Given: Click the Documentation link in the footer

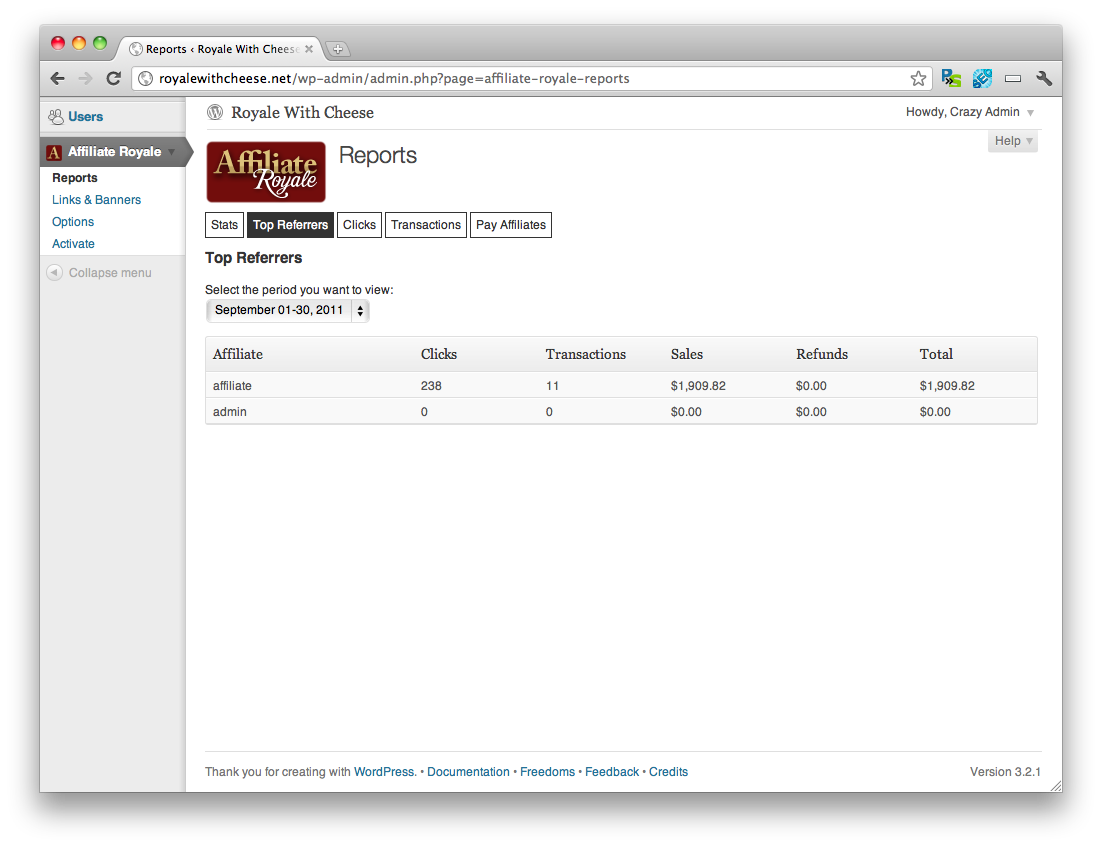Looking at the screenshot, I should (x=468, y=771).
